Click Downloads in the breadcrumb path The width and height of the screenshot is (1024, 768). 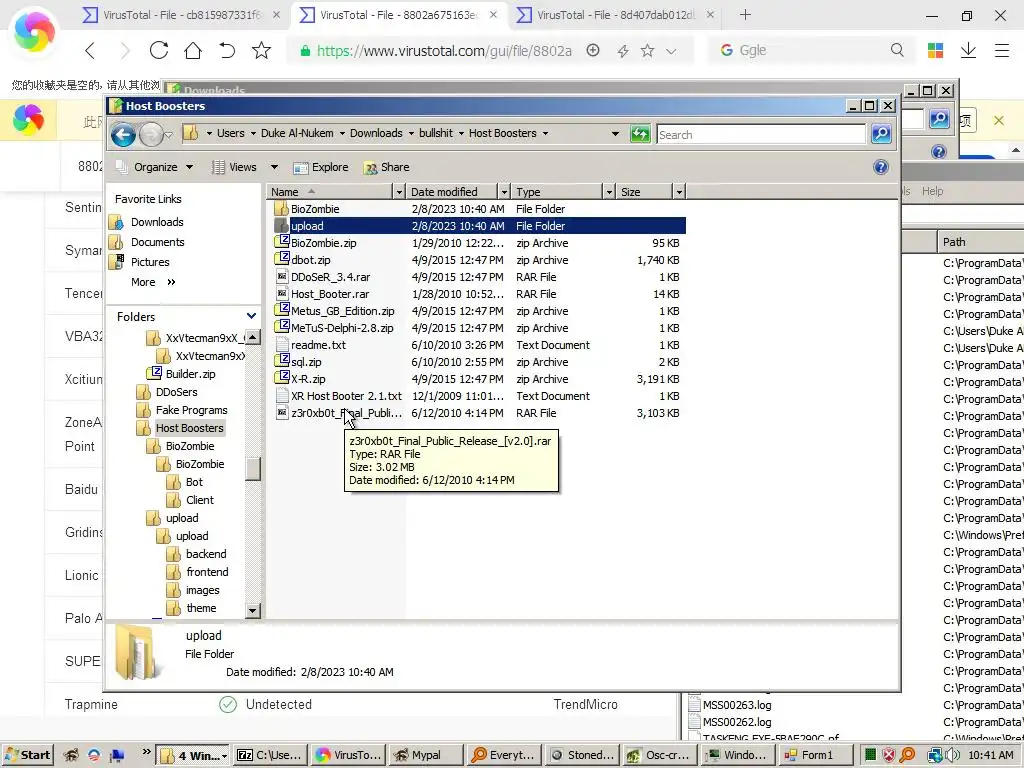pyautogui.click(x=376, y=133)
